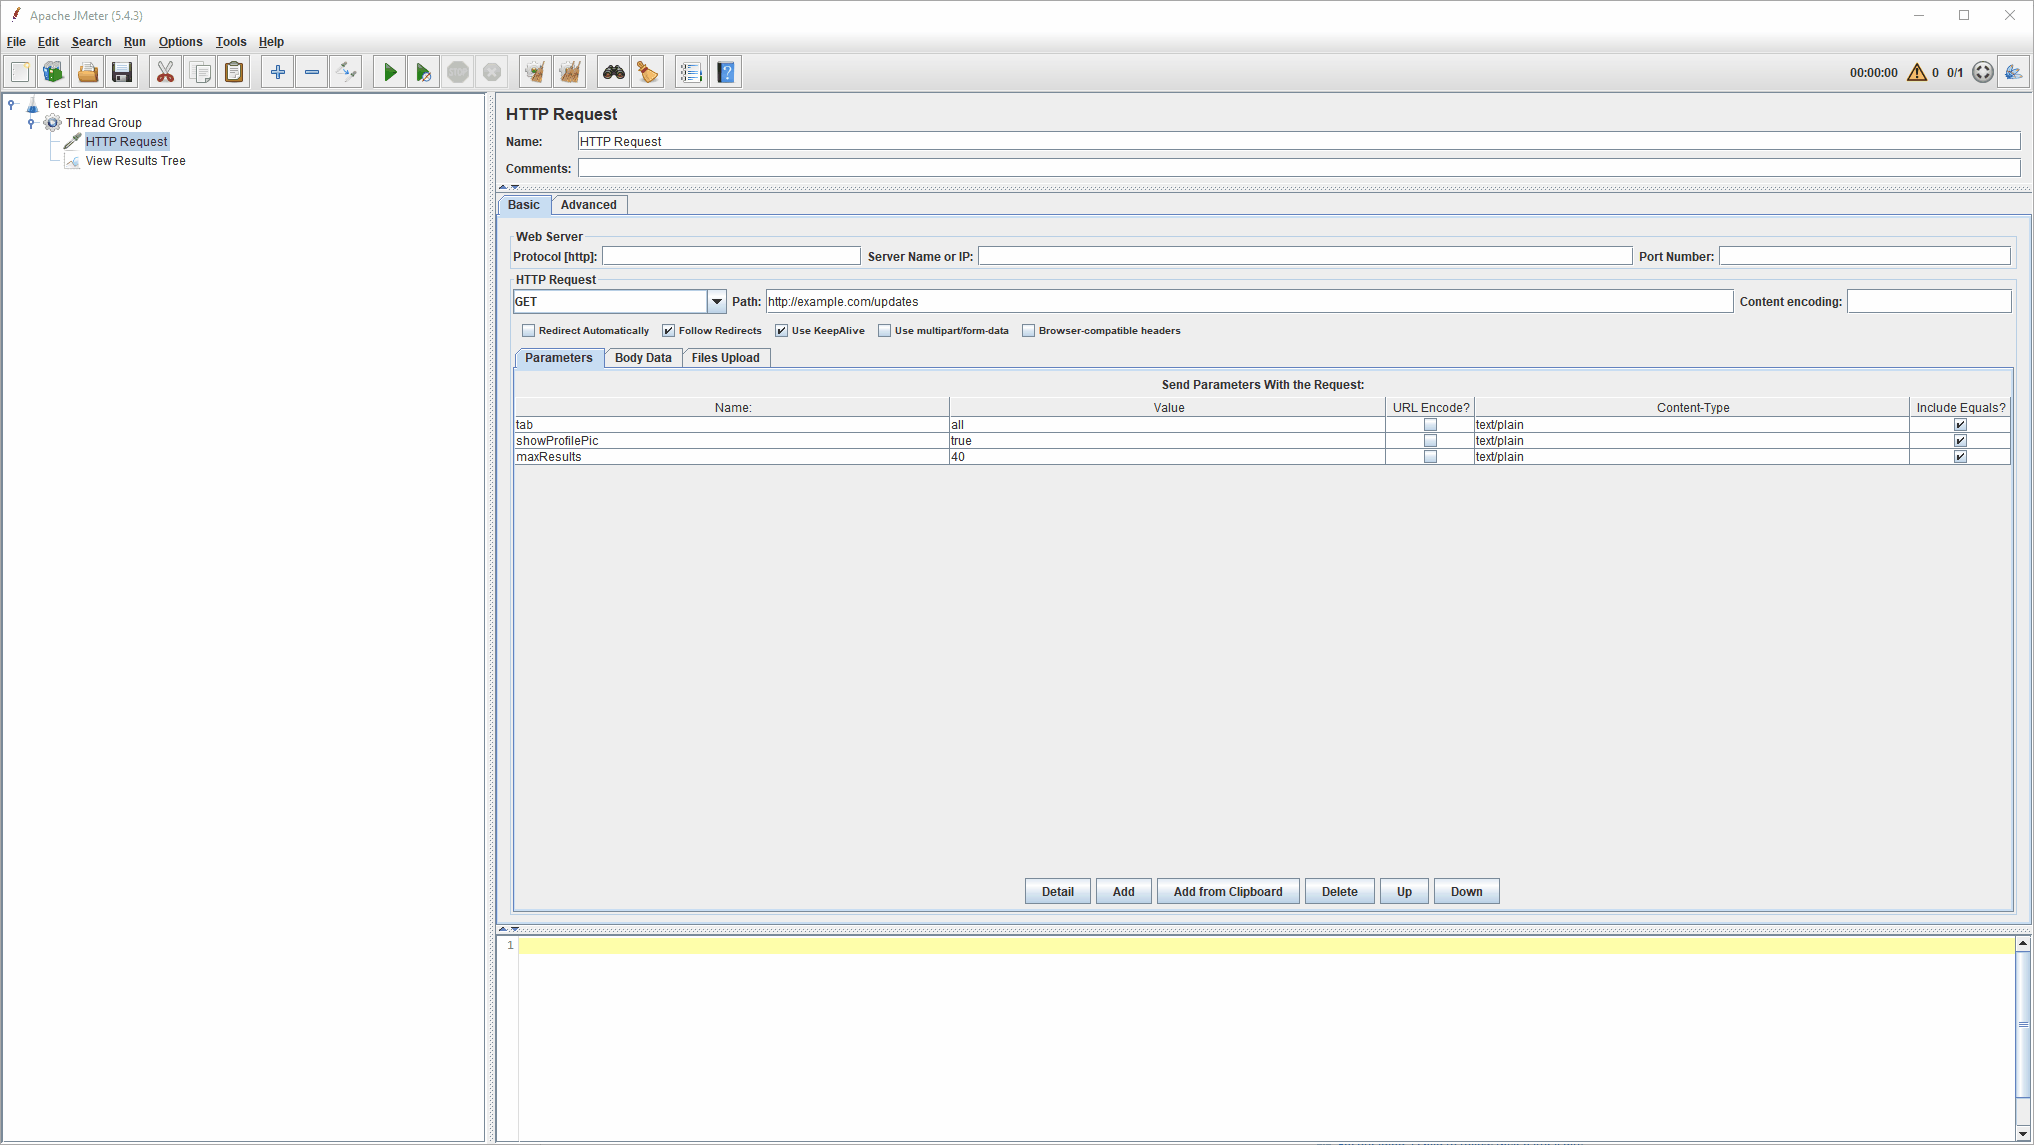
Task: Click Start no pauses toolbar icon
Action: point(424,72)
